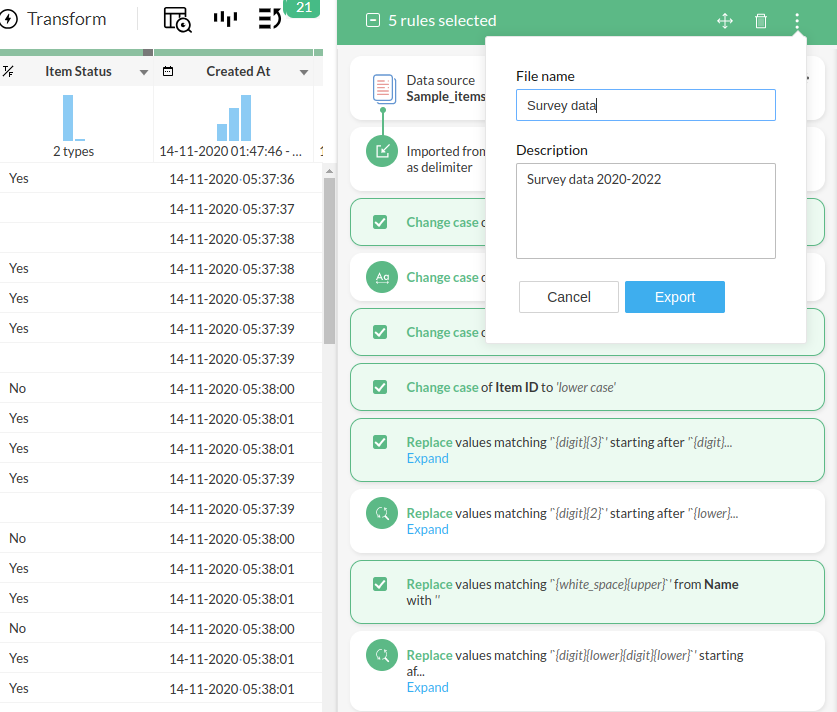Click the Sample_items data source icon
837x712 pixels.
384,88
